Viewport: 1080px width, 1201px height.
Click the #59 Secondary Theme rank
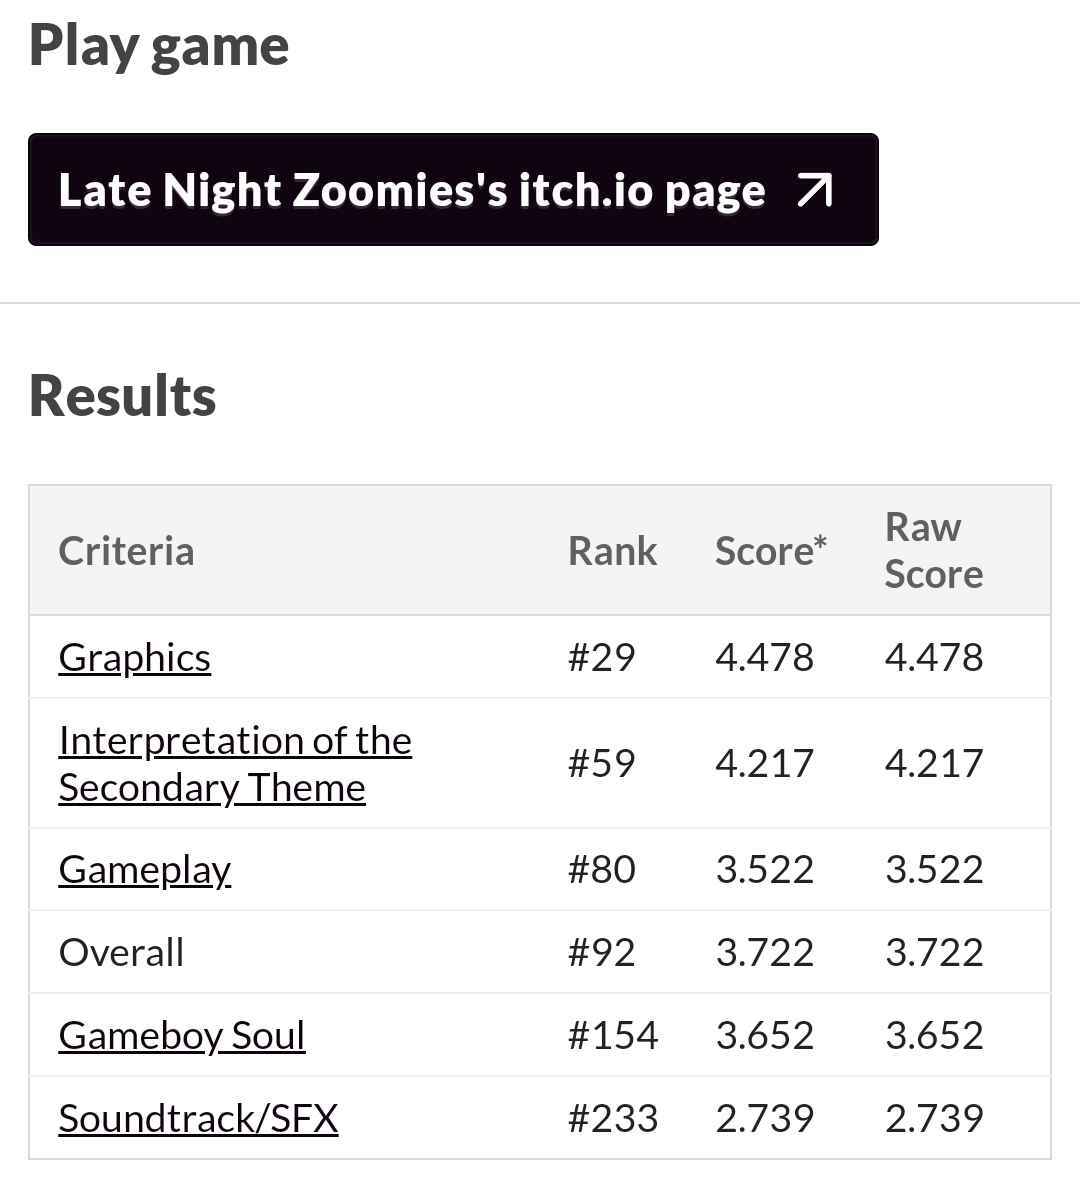[x=601, y=763]
